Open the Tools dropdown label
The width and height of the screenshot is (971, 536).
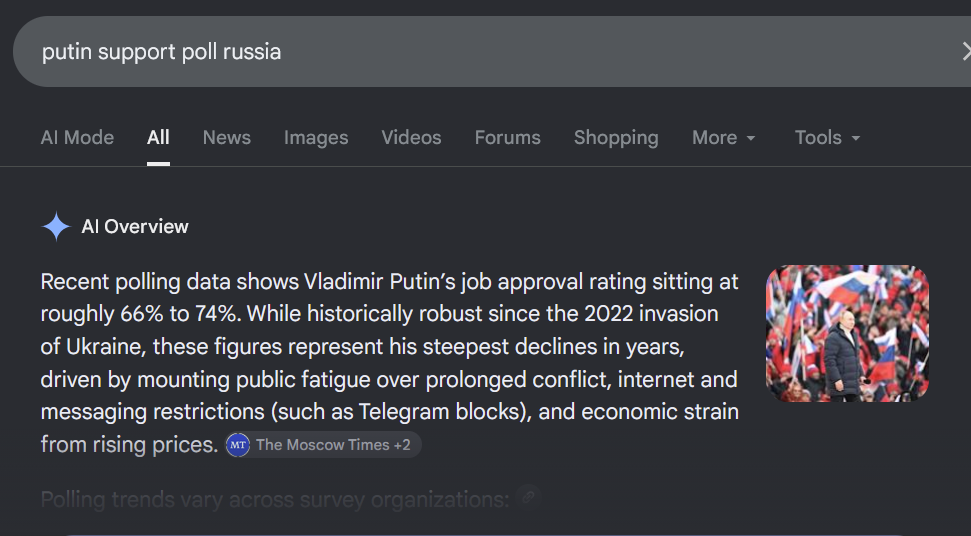tap(818, 137)
